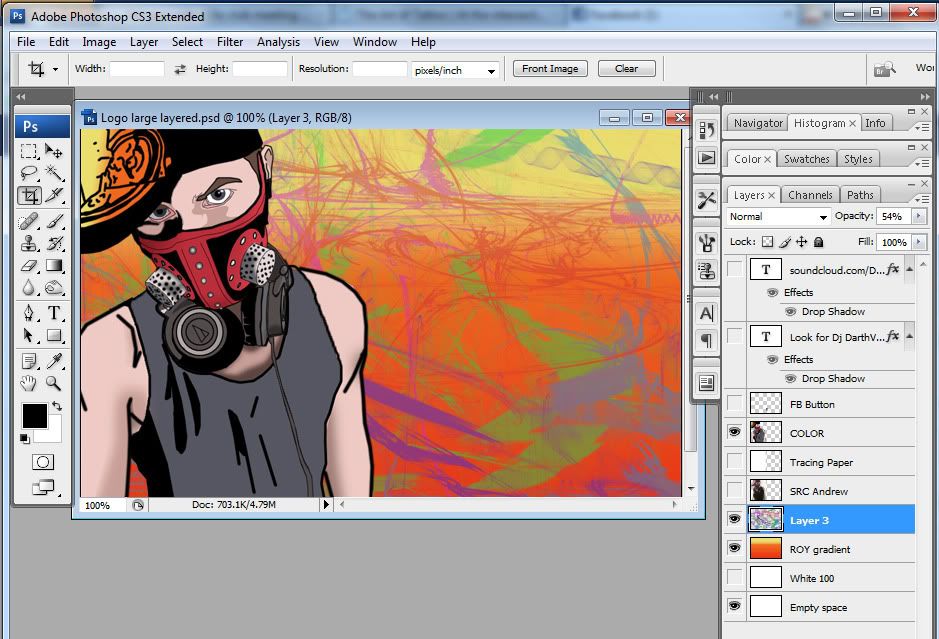
Task: Switch to the Navigator tab
Action: [x=758, y=123]
